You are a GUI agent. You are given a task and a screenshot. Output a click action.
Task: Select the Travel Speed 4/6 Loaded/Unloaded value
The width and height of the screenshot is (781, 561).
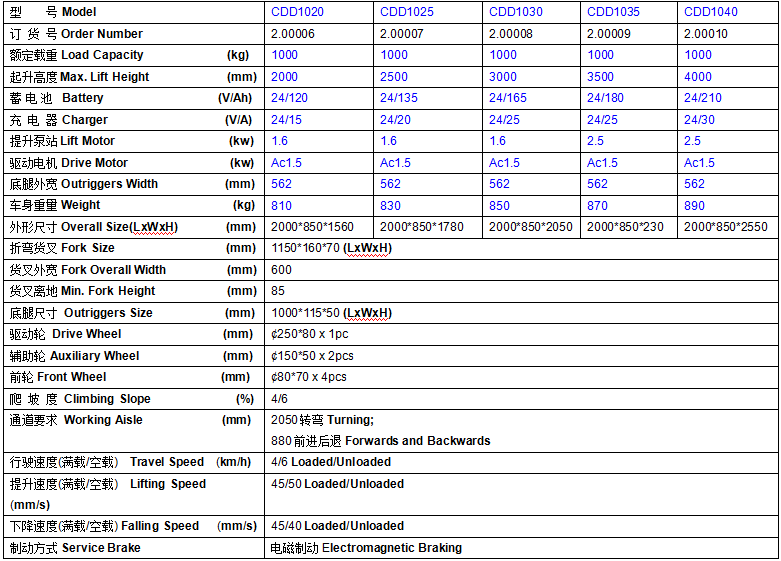point(331,462)
